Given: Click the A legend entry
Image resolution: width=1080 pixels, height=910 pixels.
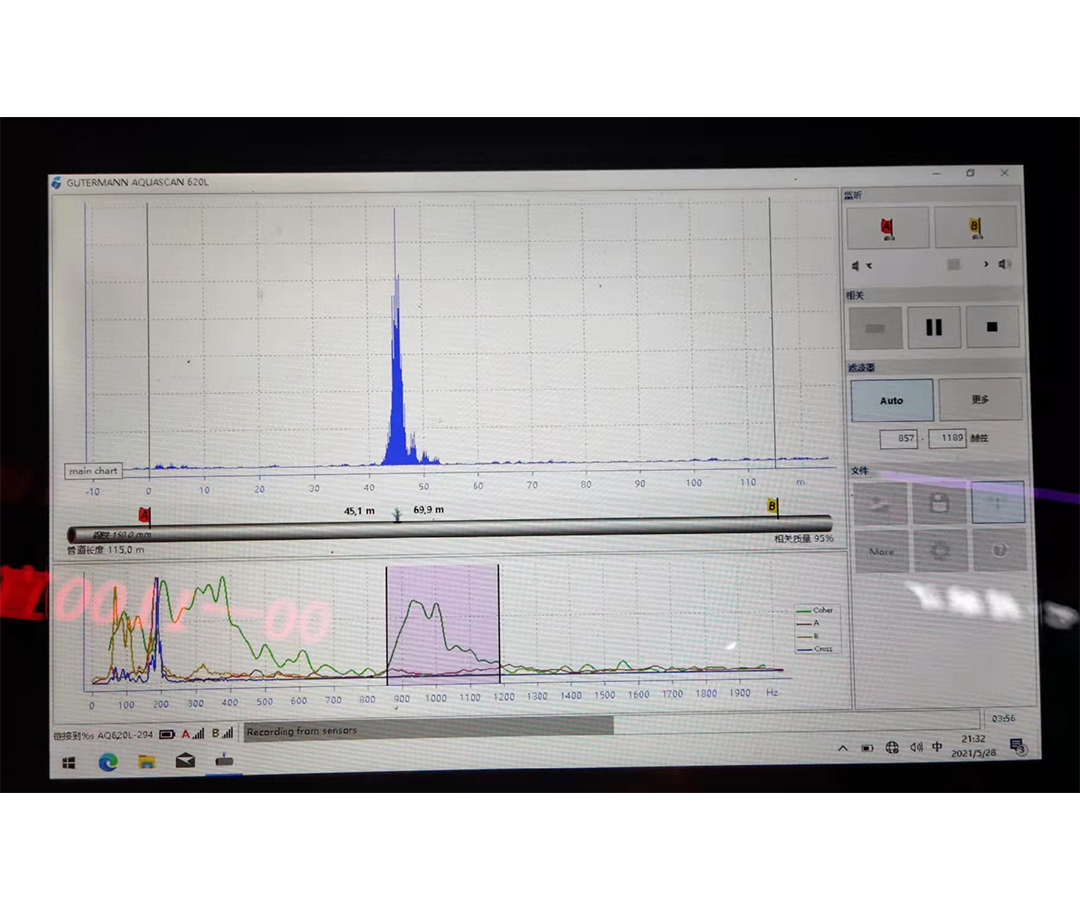Looking at the screenshot, I should (807, 623).
